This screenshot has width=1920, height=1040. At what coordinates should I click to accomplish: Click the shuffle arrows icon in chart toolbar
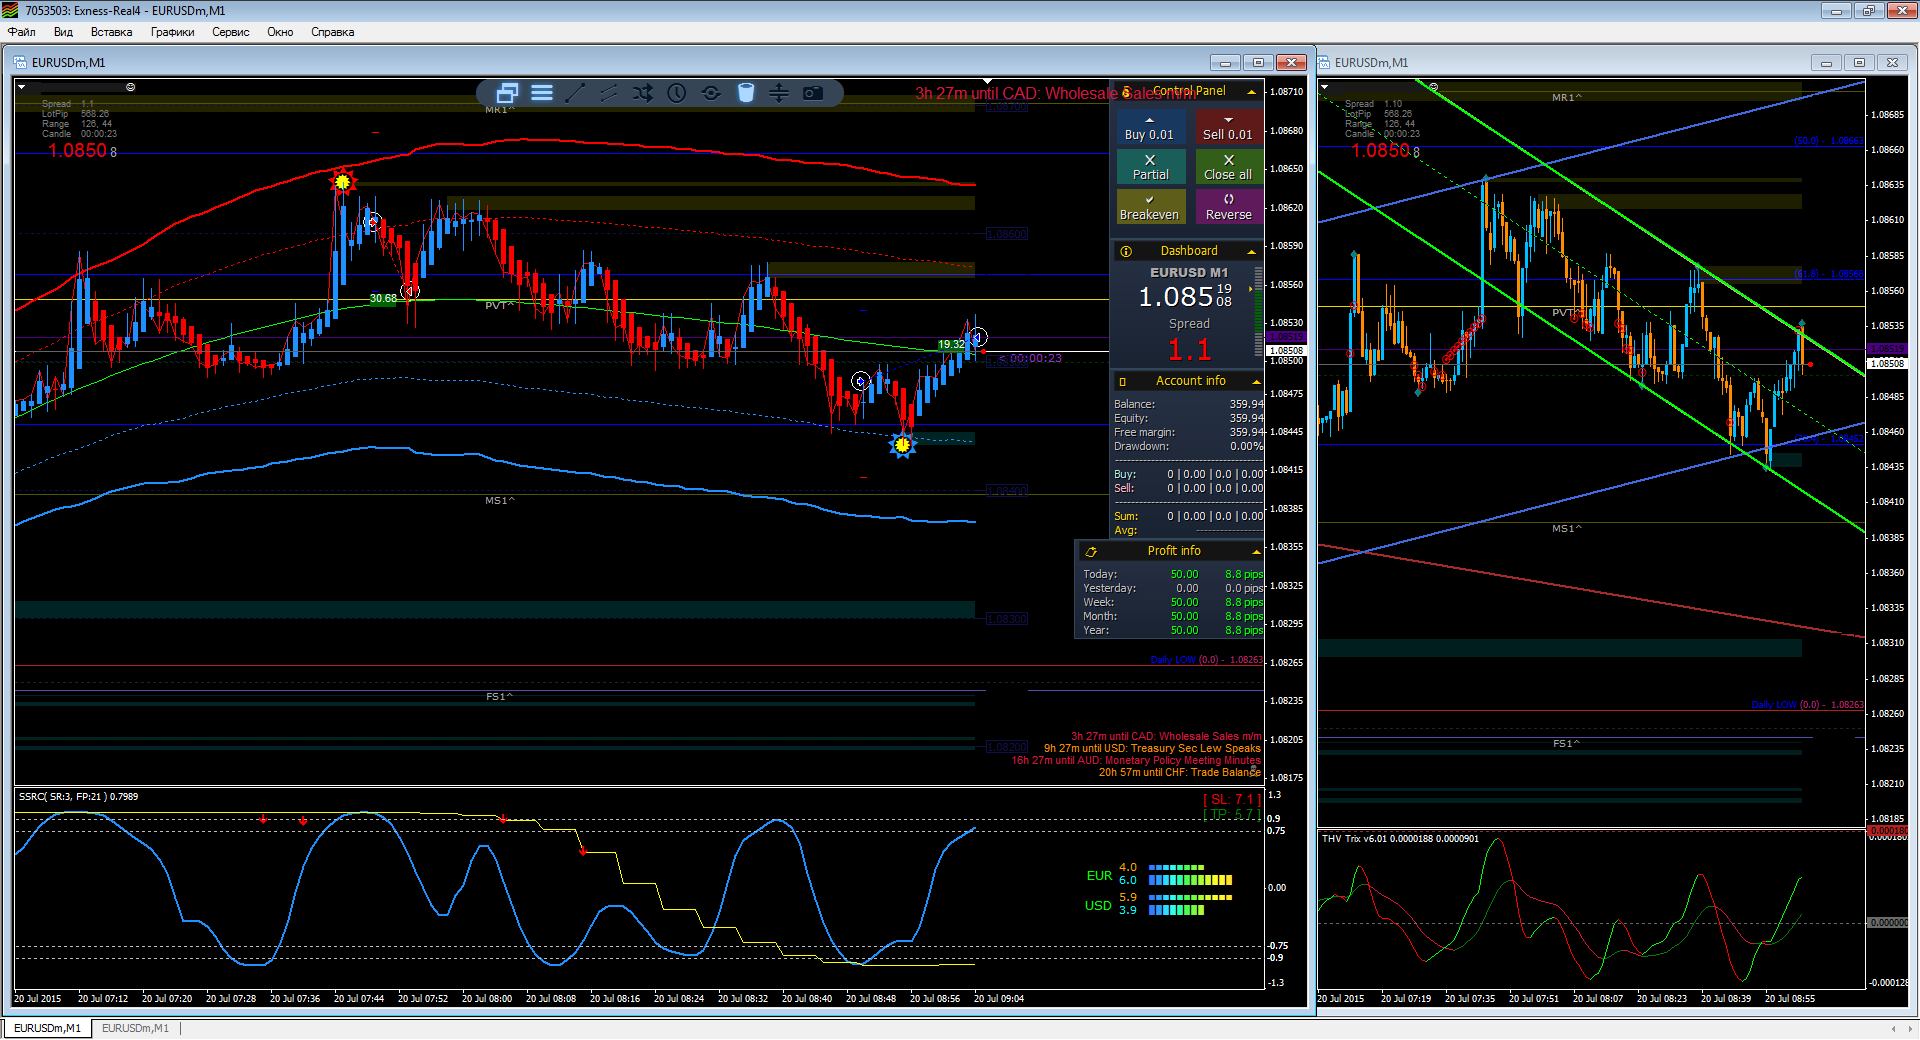643,93
